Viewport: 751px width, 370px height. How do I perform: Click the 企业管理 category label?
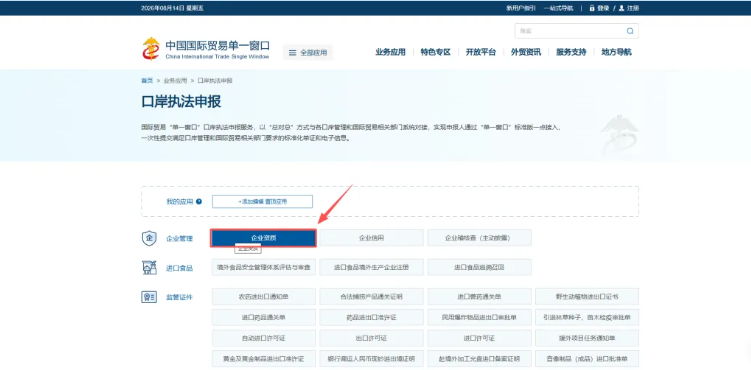tap(179, 238)
